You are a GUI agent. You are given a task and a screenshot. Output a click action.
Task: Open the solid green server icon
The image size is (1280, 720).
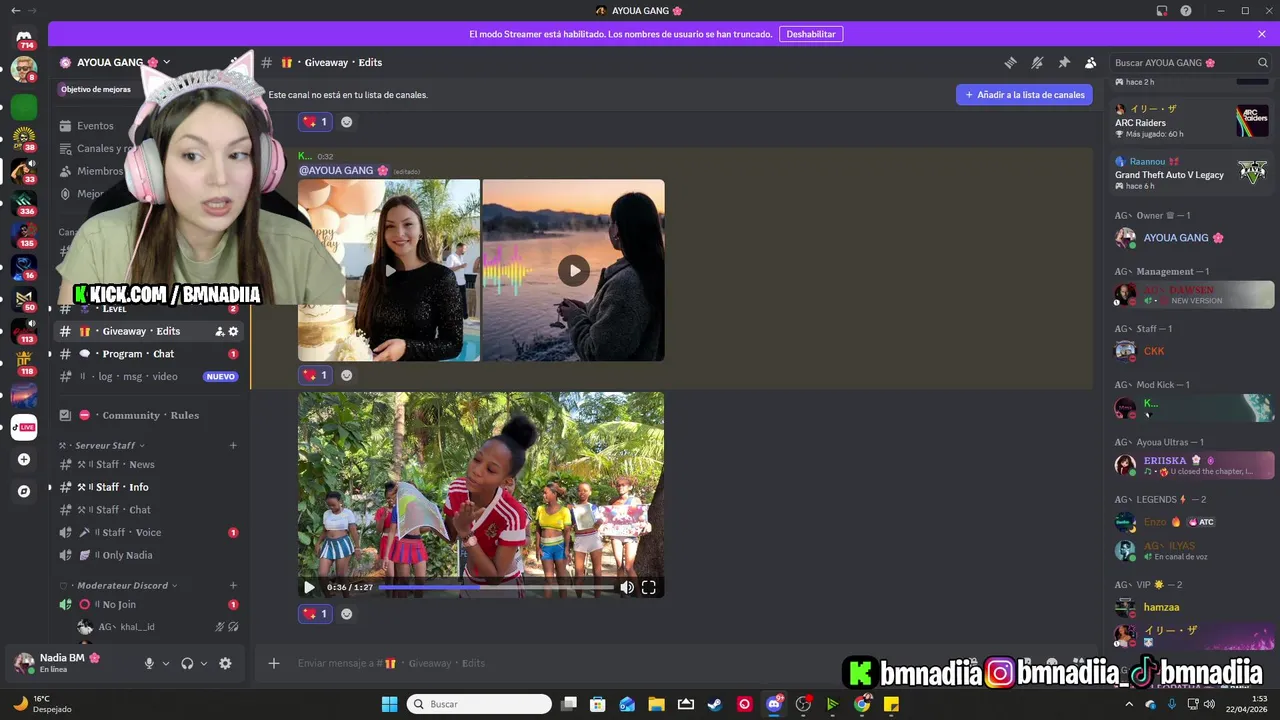tap(24, 107)
